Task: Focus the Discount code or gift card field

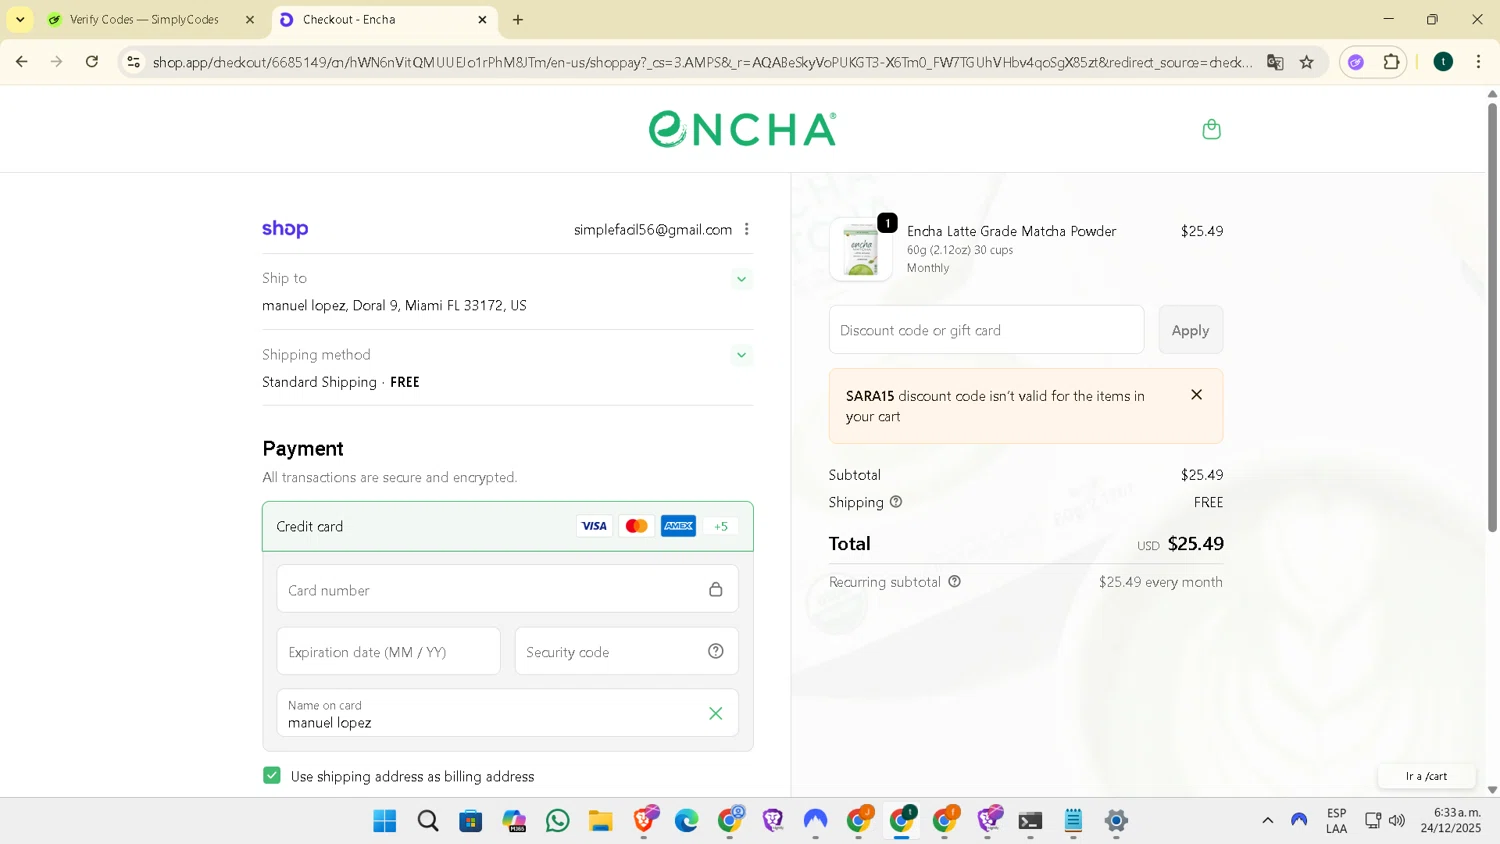Action: [986, 330]
